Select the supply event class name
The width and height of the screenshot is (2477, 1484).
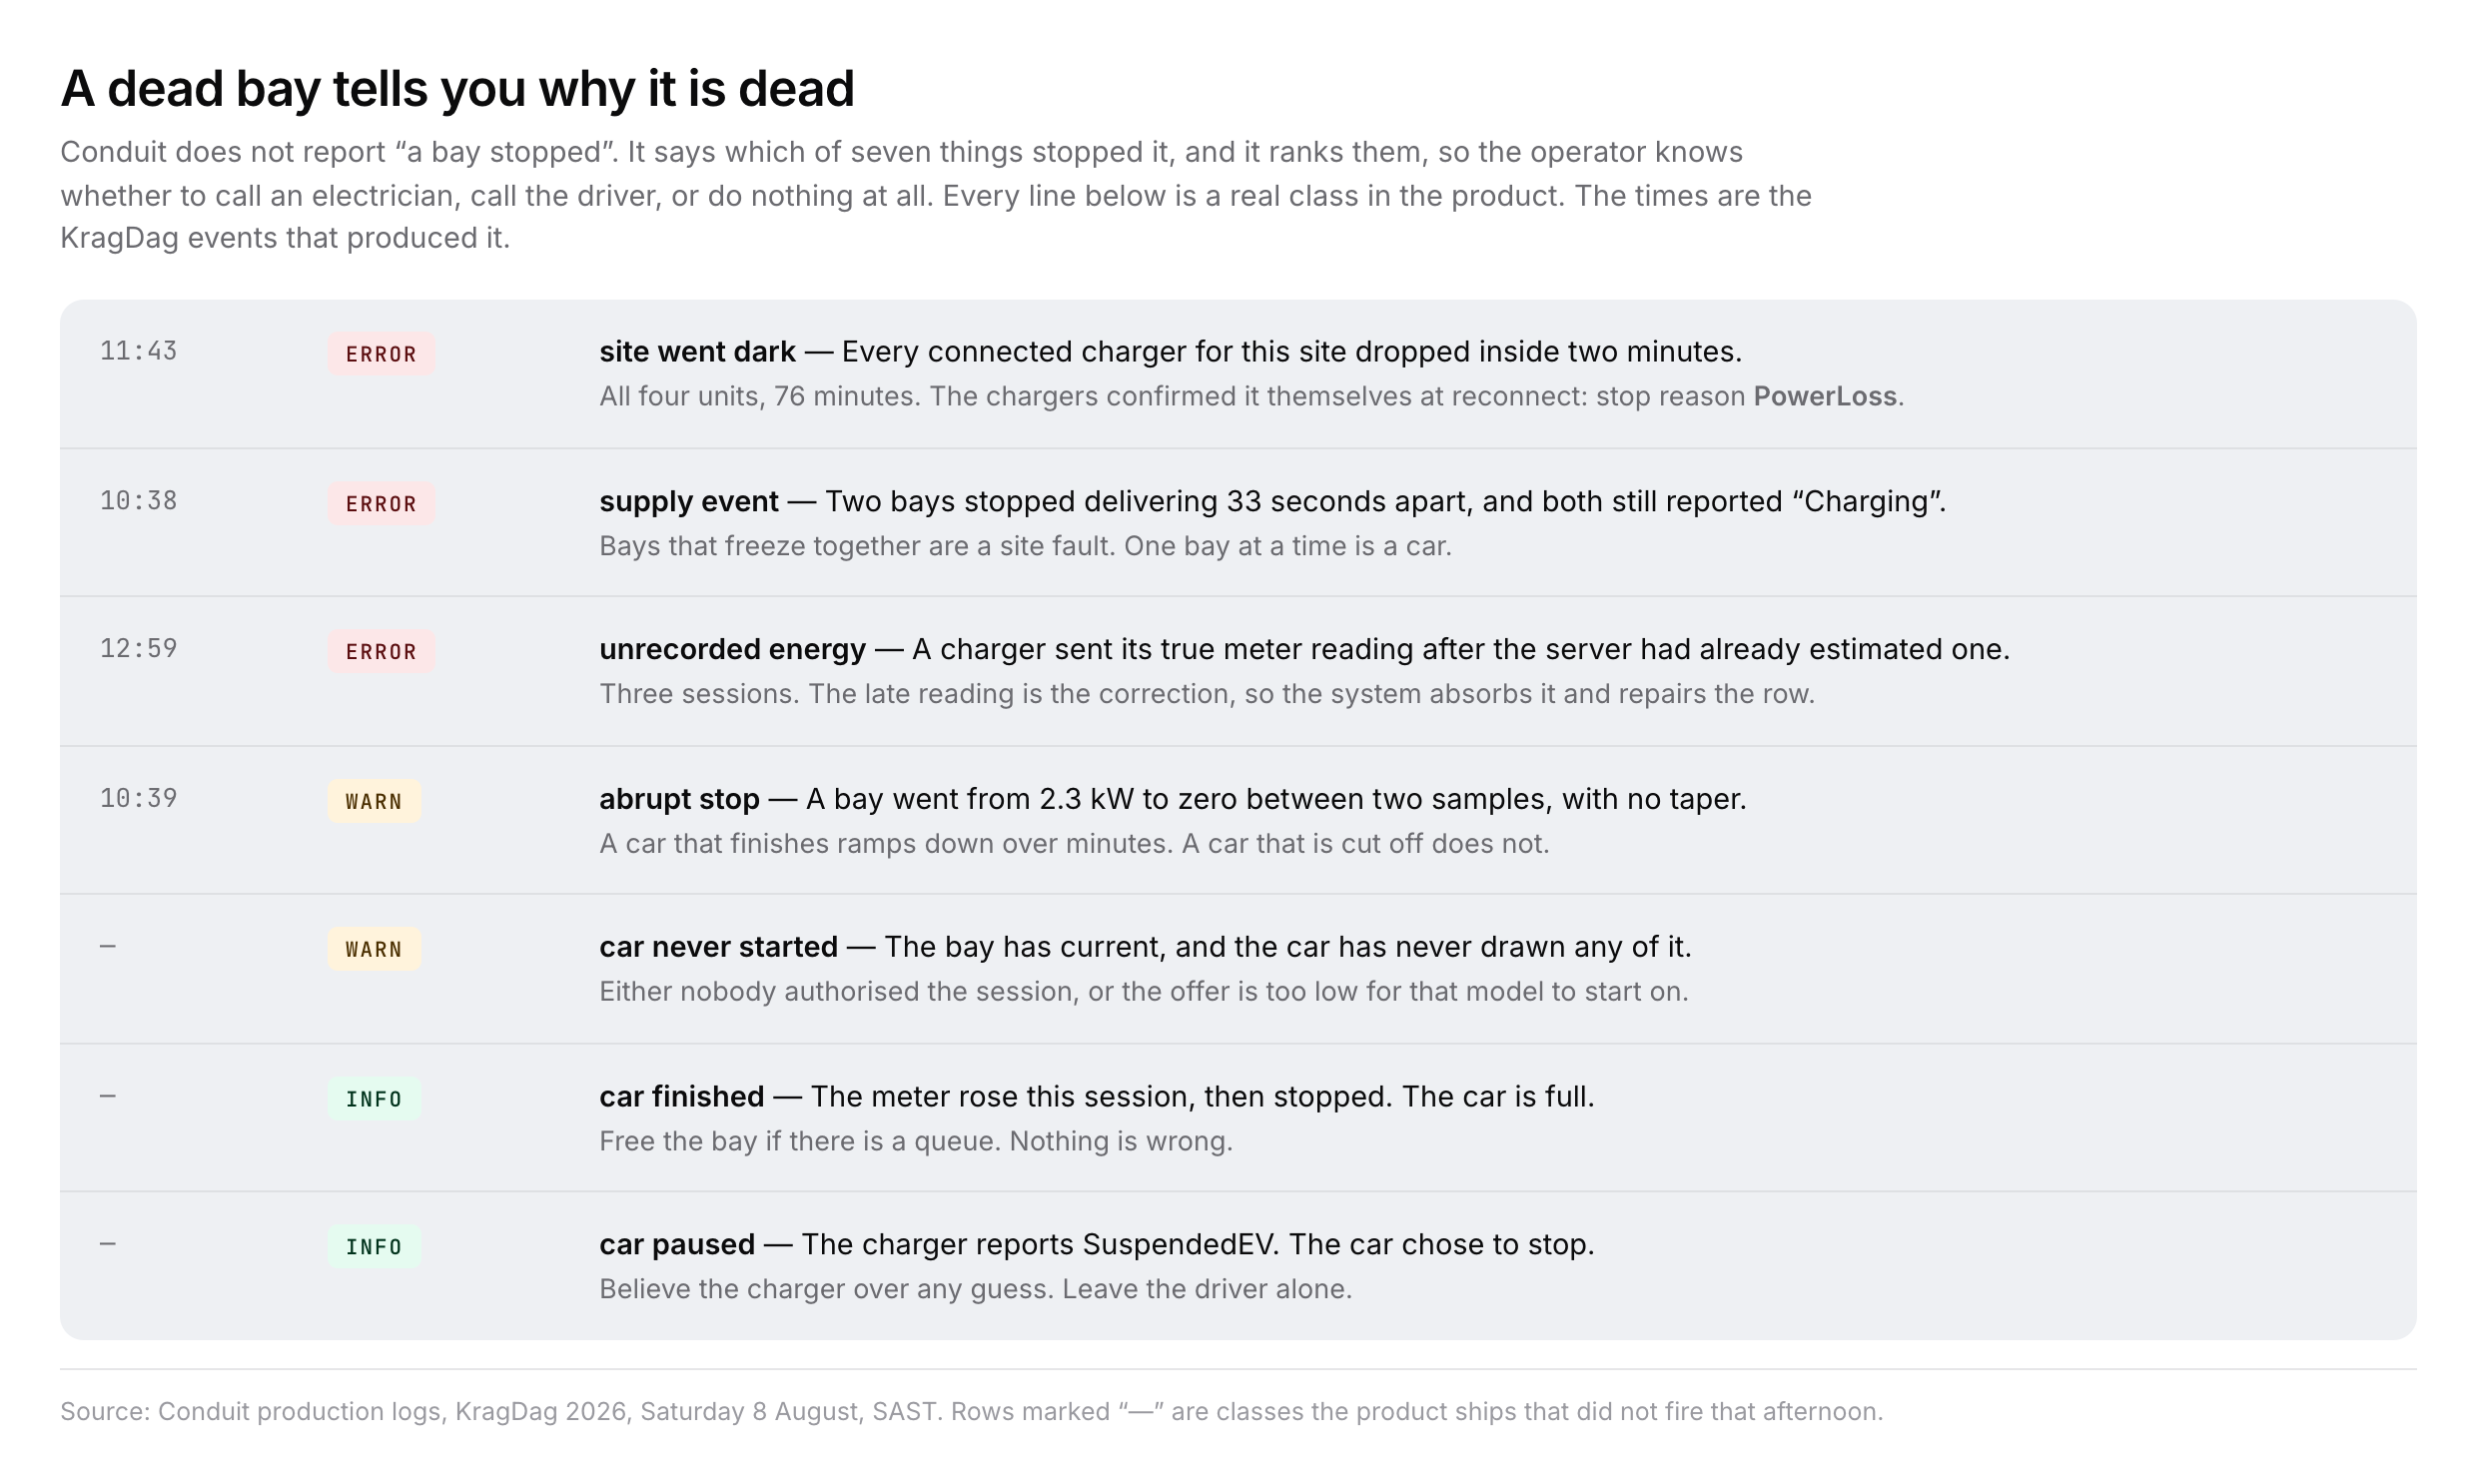tap(689, 501)
